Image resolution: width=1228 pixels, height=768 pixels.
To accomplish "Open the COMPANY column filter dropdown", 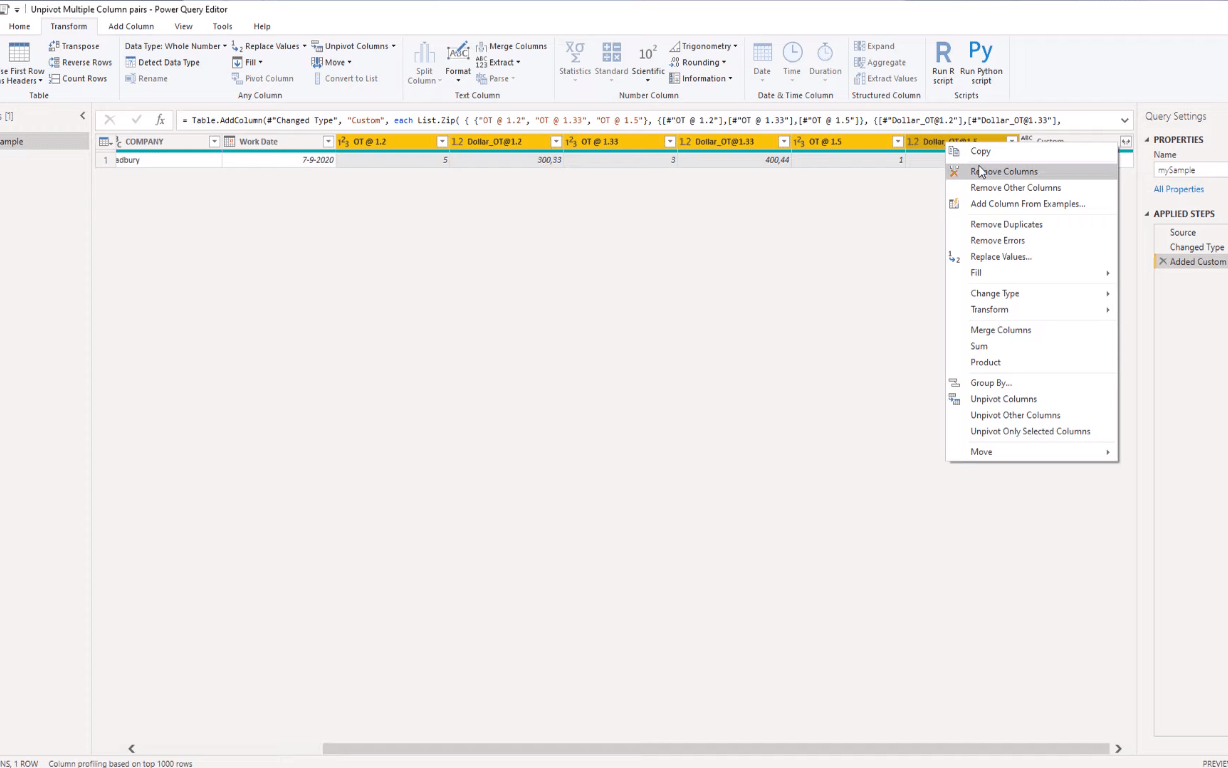I will click(x=214, y=142).
